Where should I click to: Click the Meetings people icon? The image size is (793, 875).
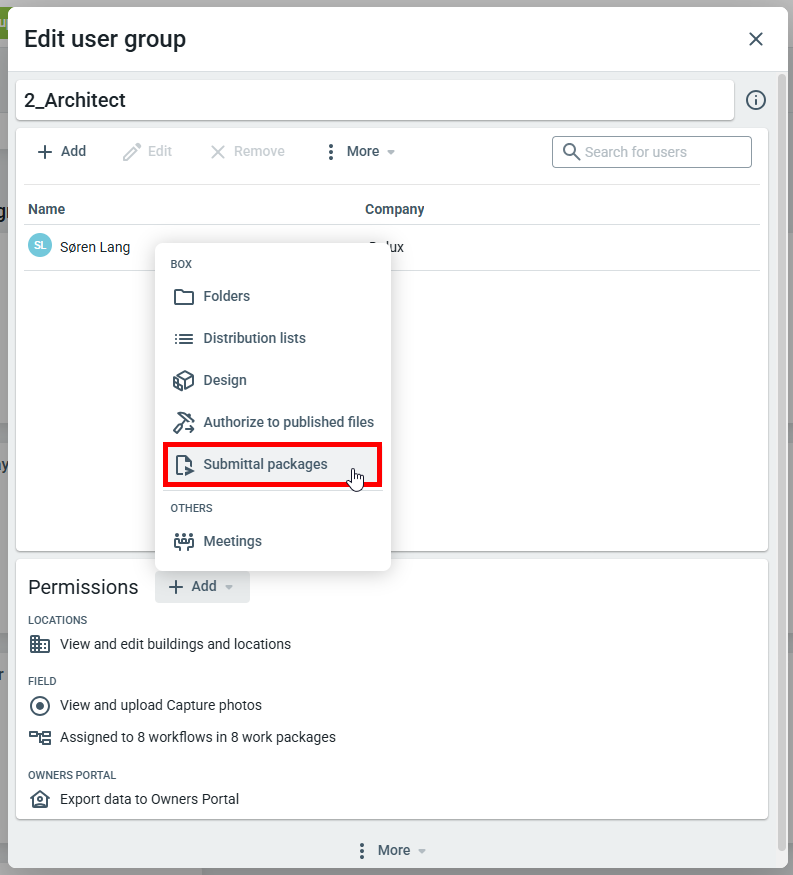click(183, 542)
